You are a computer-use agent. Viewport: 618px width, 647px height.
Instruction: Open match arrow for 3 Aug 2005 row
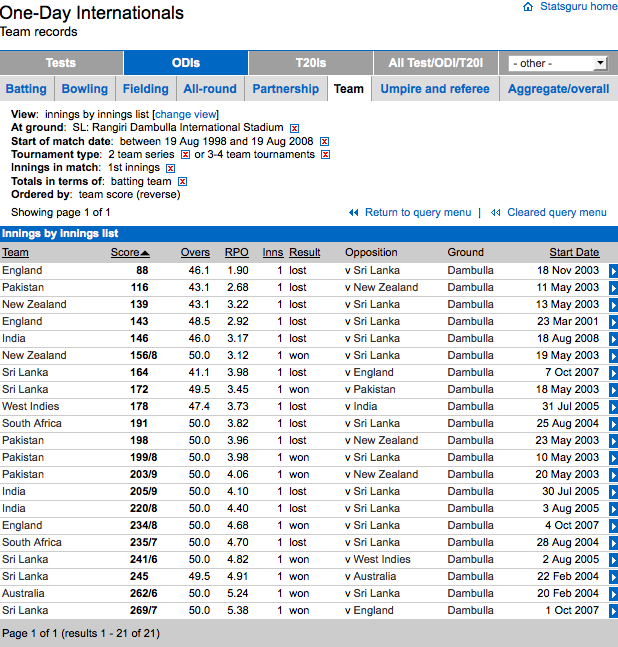tap(613, 509)
